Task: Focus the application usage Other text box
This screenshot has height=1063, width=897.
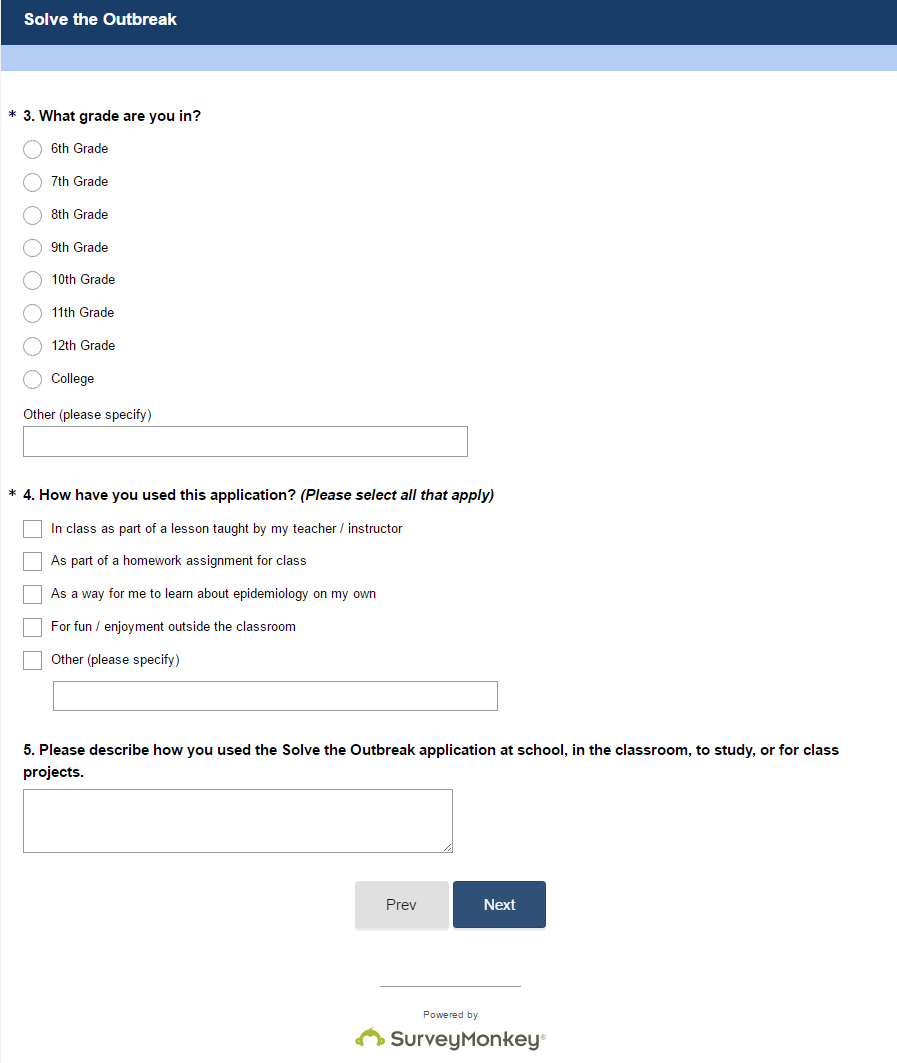Action: [275, 696]
